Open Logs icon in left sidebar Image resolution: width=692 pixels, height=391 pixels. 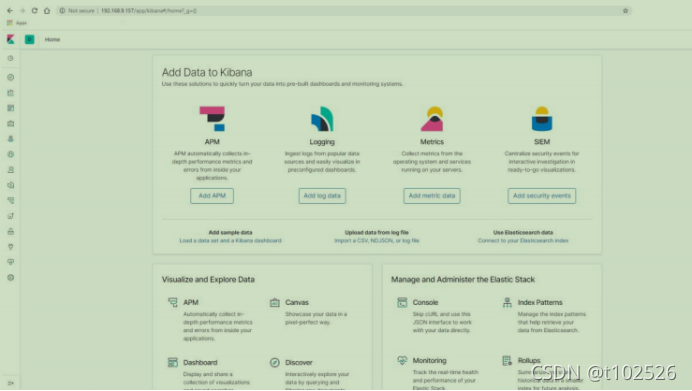pos(11,185)
